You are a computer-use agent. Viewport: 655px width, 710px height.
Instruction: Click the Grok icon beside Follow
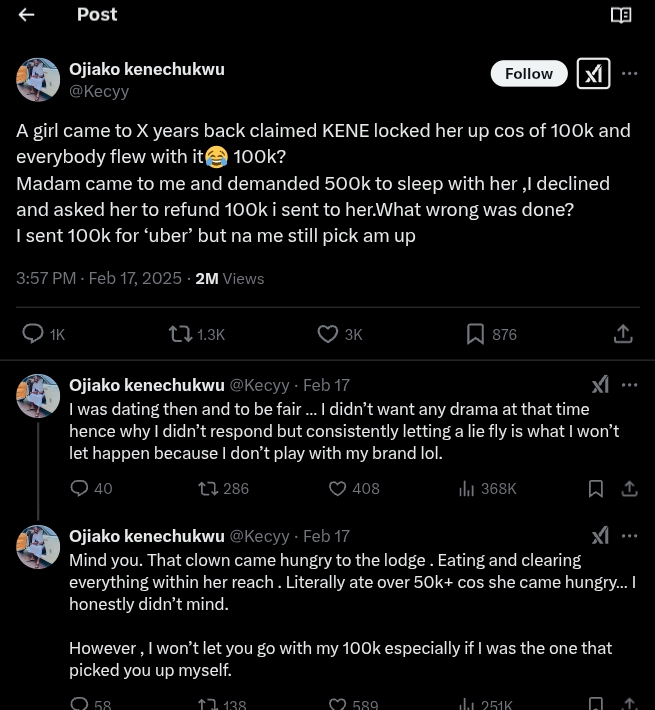593,73
